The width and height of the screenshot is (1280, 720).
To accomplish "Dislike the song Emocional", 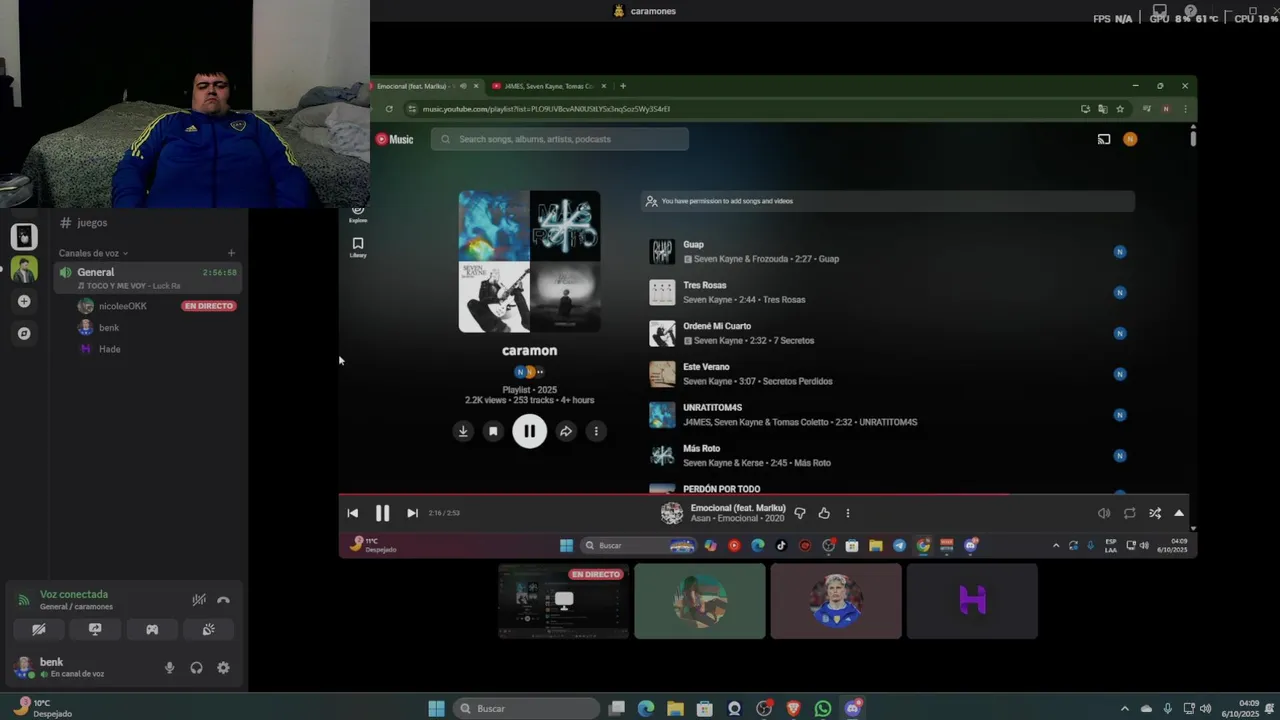I will (799, 513).
